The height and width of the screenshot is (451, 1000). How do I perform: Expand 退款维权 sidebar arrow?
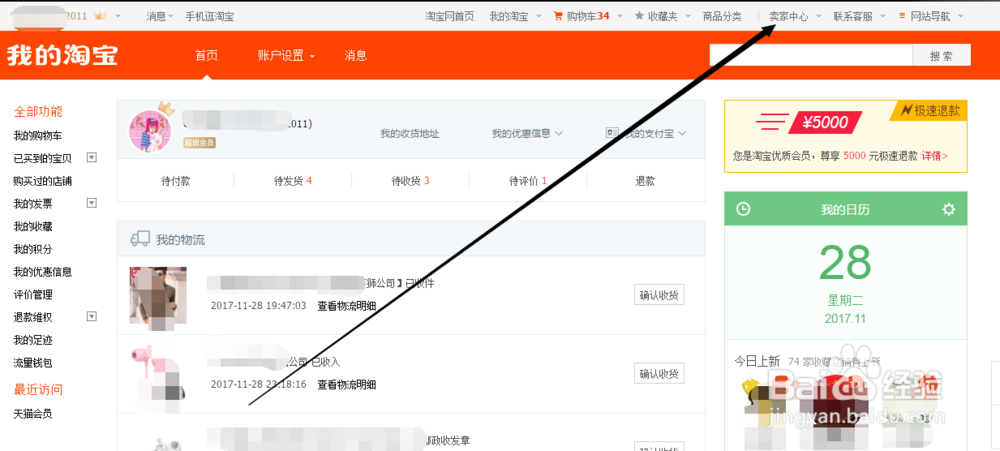(91, 316)
